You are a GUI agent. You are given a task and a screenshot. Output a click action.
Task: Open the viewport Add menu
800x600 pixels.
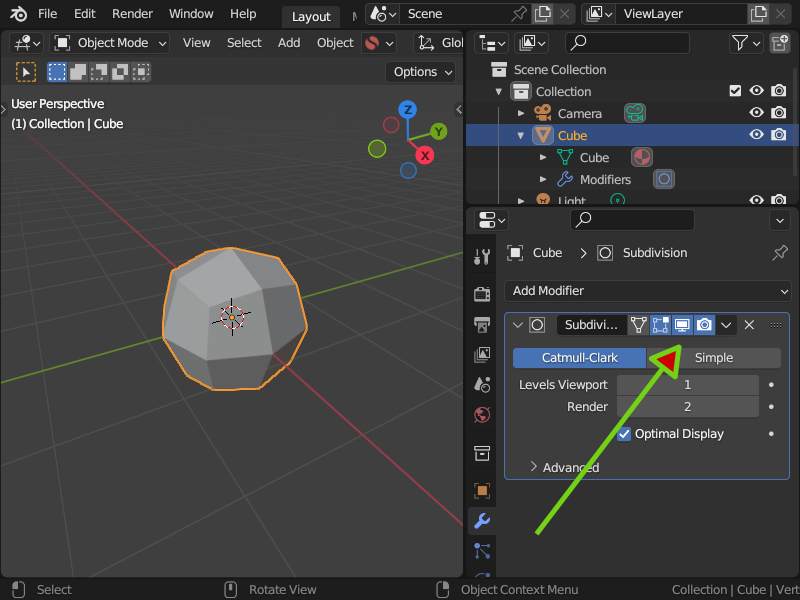click(x=289, y=43)
